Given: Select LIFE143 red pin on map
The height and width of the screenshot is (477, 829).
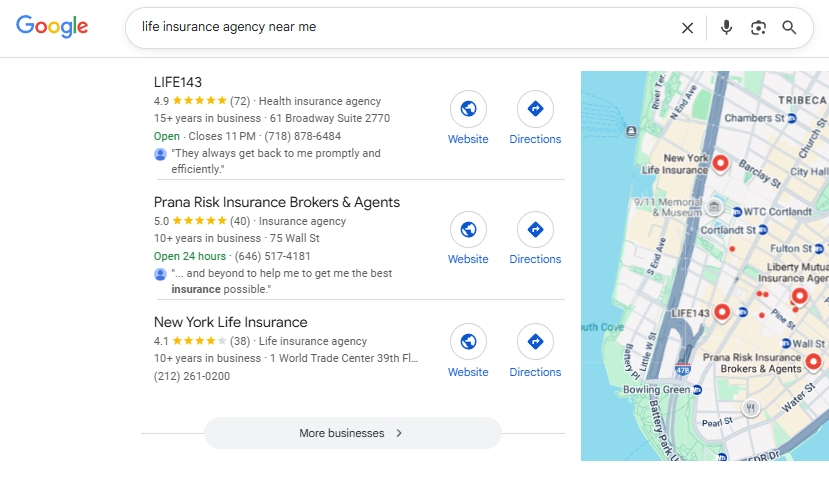Looking at the screenshot, I should pyautogui.click(x=721, y=312).
